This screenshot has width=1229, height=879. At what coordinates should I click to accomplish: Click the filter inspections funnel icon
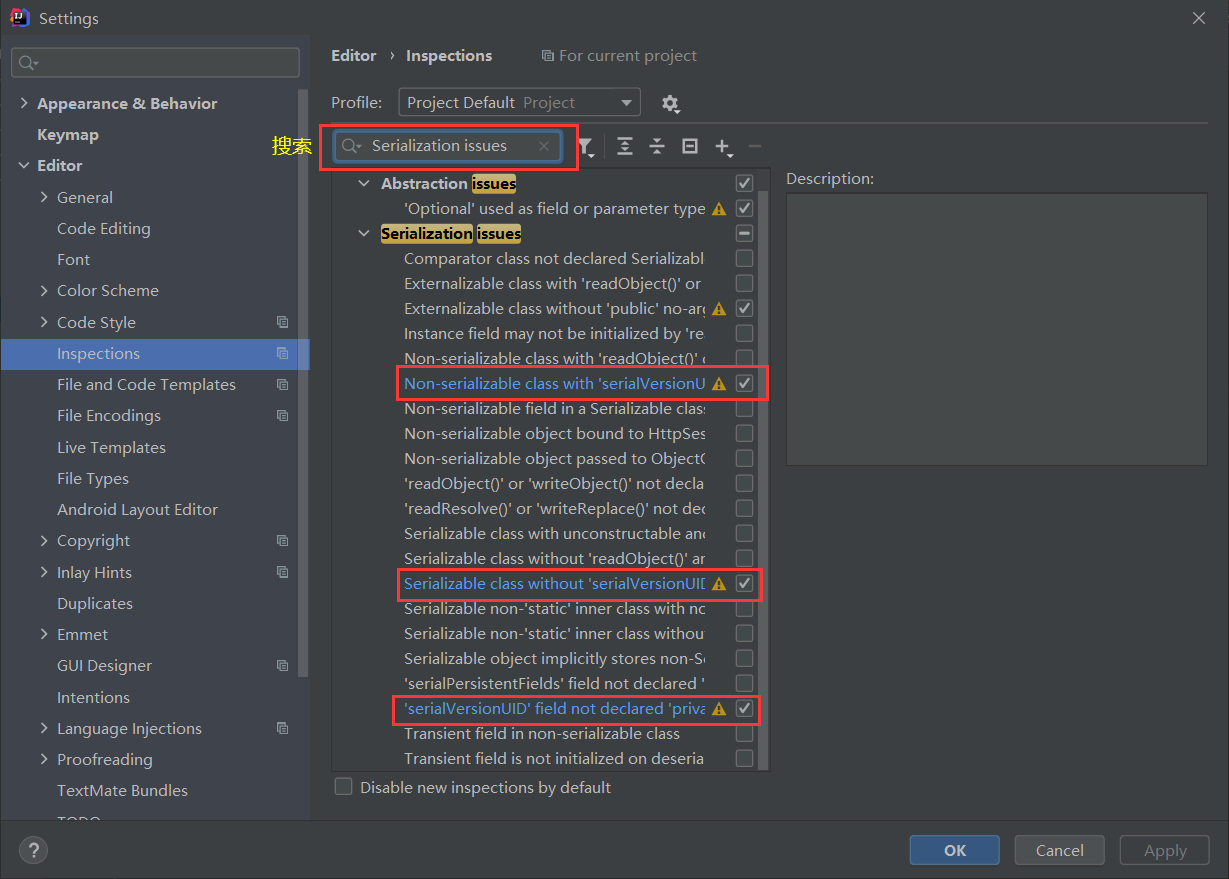(x=586, y=147)
